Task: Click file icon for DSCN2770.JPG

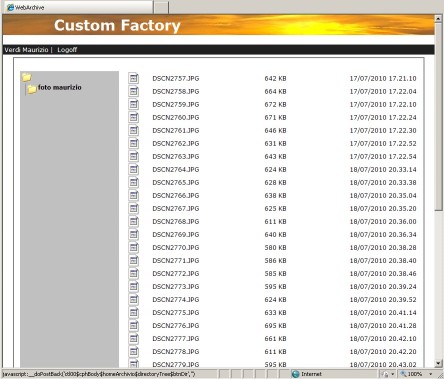Action: pos(134,247)
